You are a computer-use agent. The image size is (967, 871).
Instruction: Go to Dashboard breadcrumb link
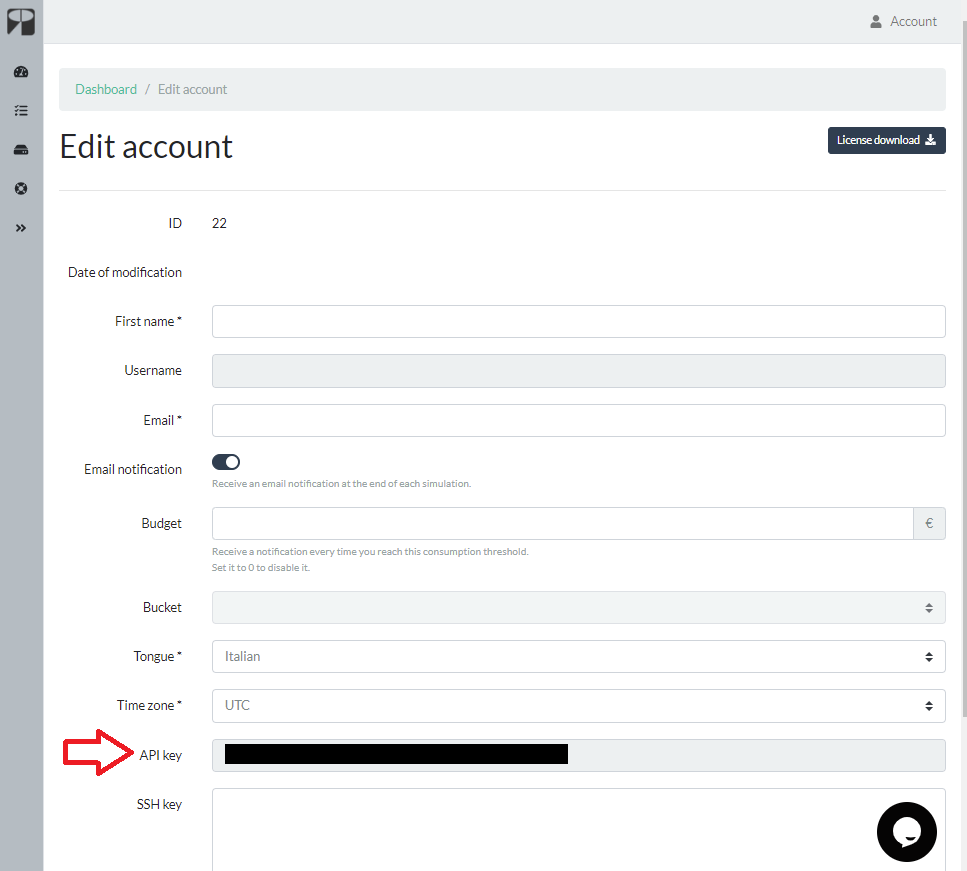(106, 89)
